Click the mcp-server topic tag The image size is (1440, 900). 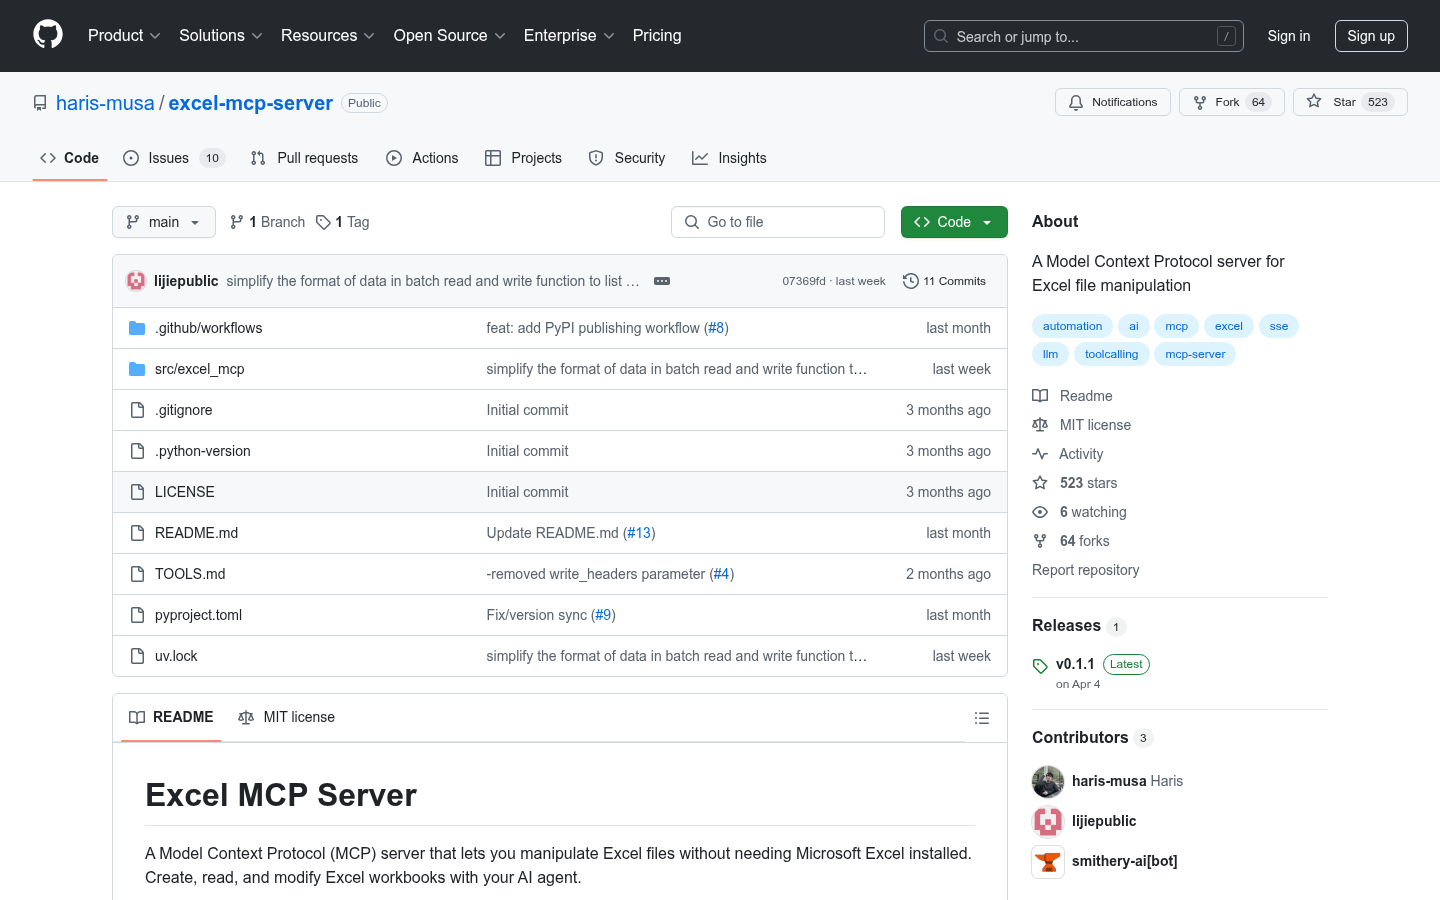click(x=1195, y=354)
